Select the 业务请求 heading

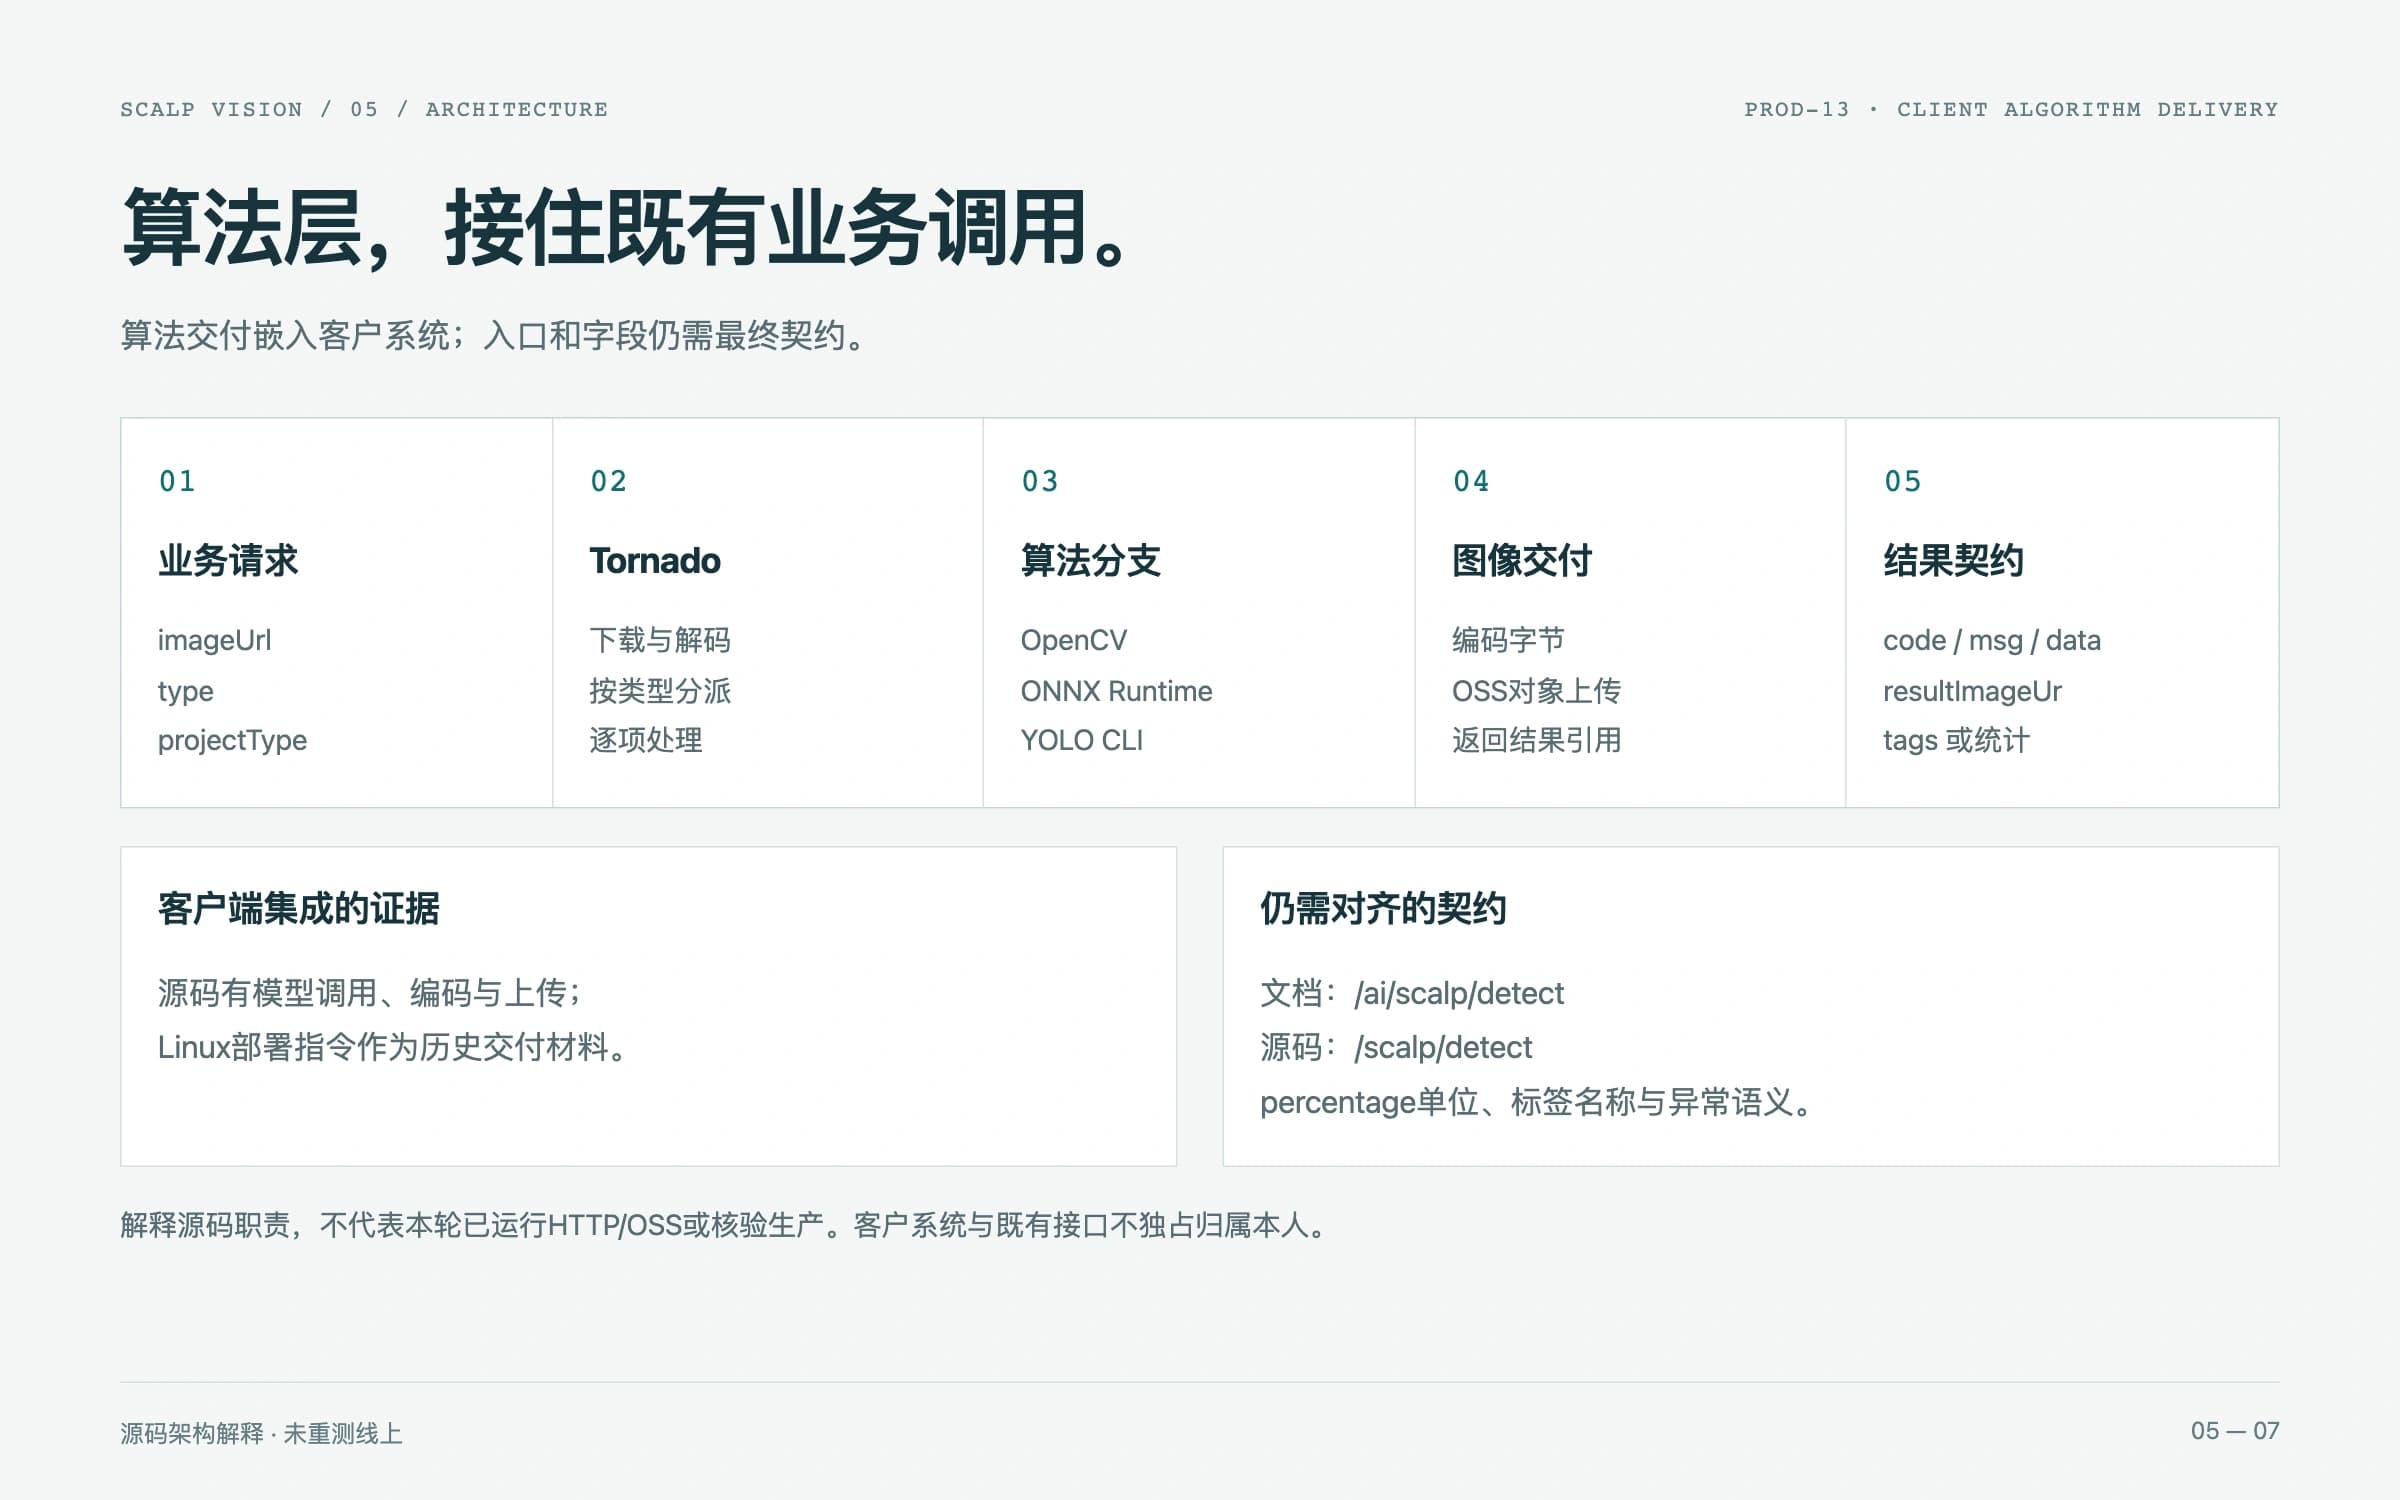(228, 560)
